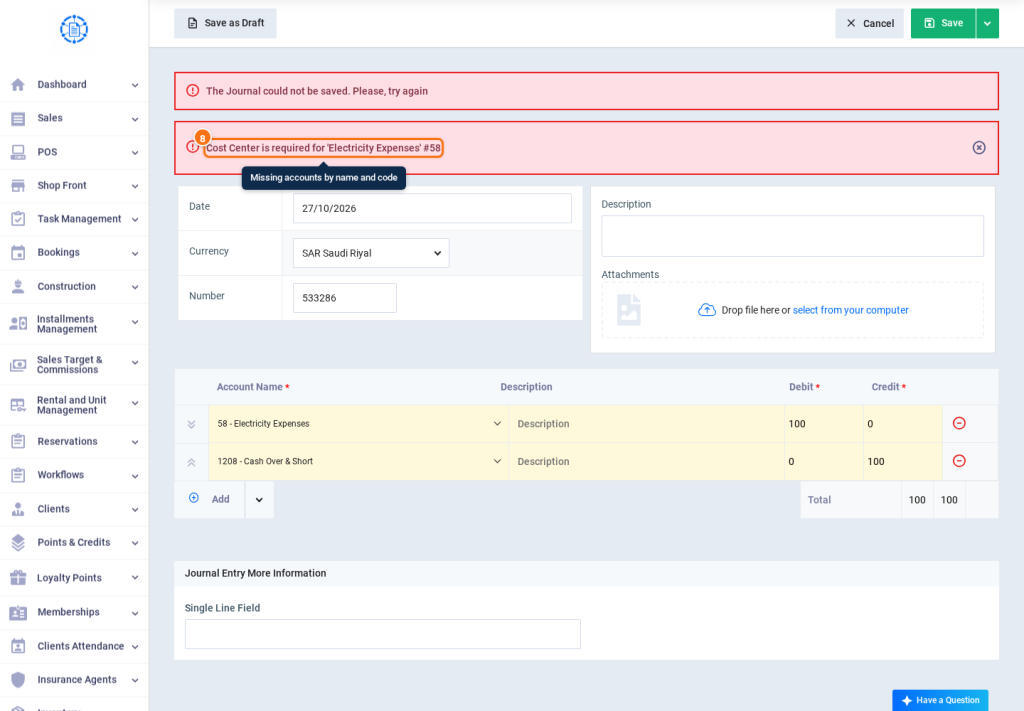
Task: Click the Electricity Expenses debit field
Action: coord(824,424)
